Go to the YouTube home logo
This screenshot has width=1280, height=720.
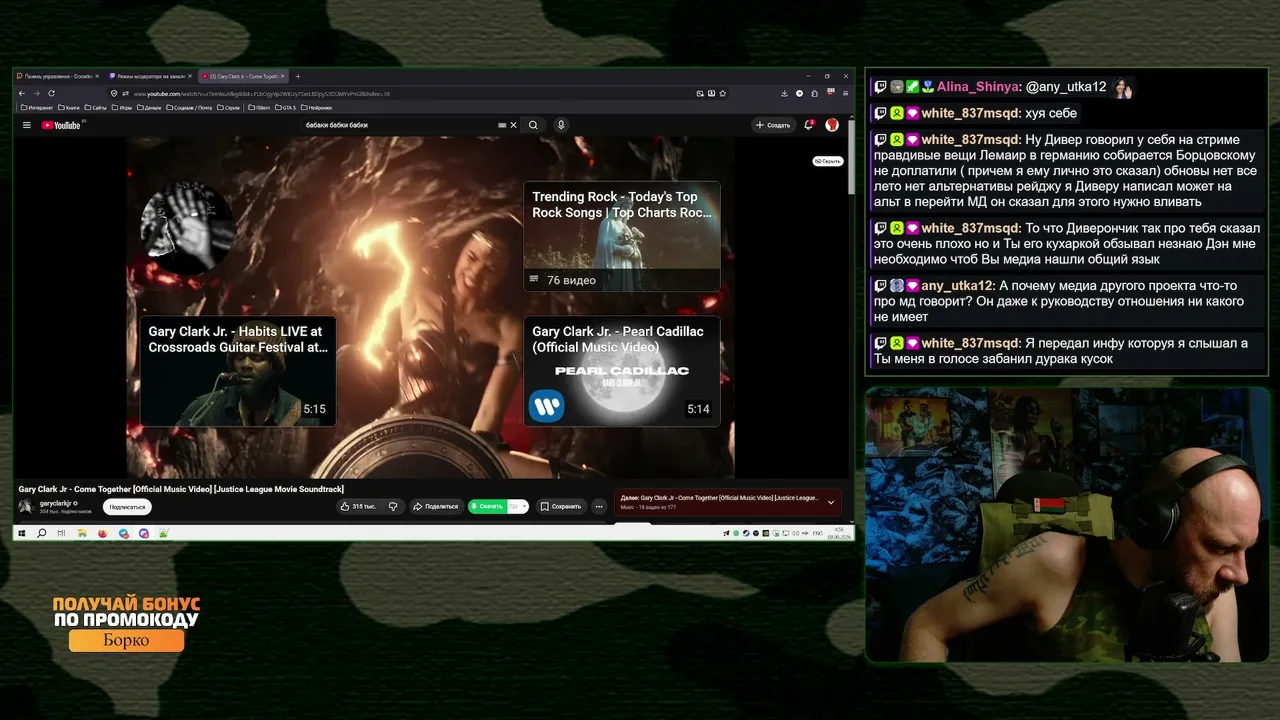62,125
